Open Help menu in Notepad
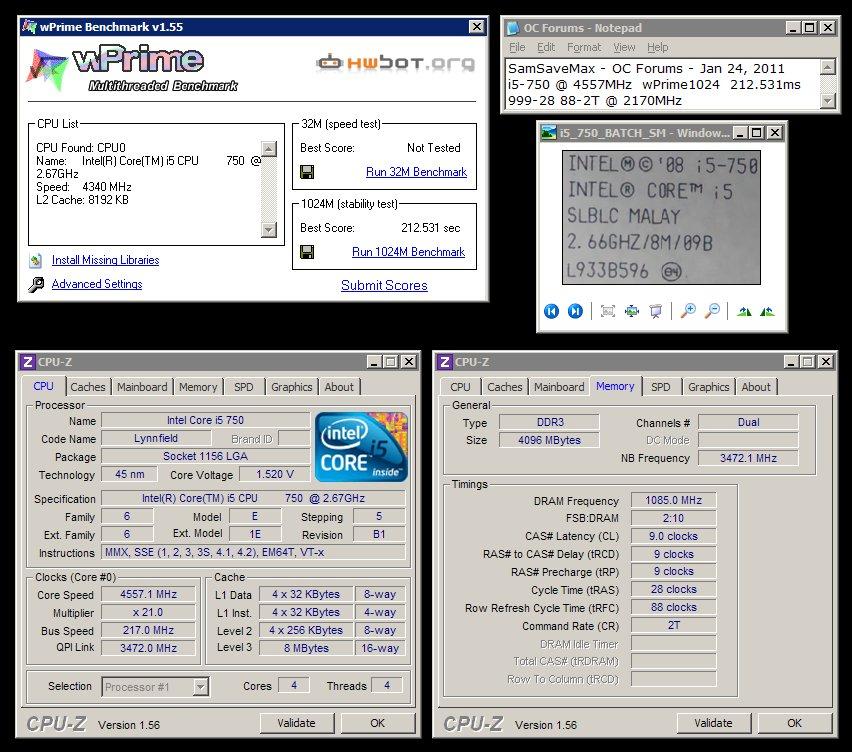This screenshot has height=752, width=852. point(657,47)
